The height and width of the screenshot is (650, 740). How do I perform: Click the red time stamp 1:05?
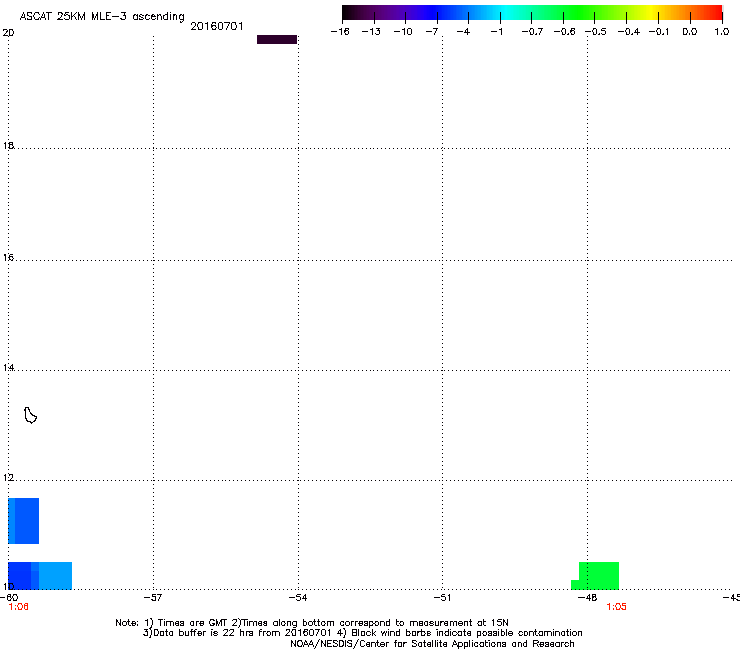pos(616,607)
